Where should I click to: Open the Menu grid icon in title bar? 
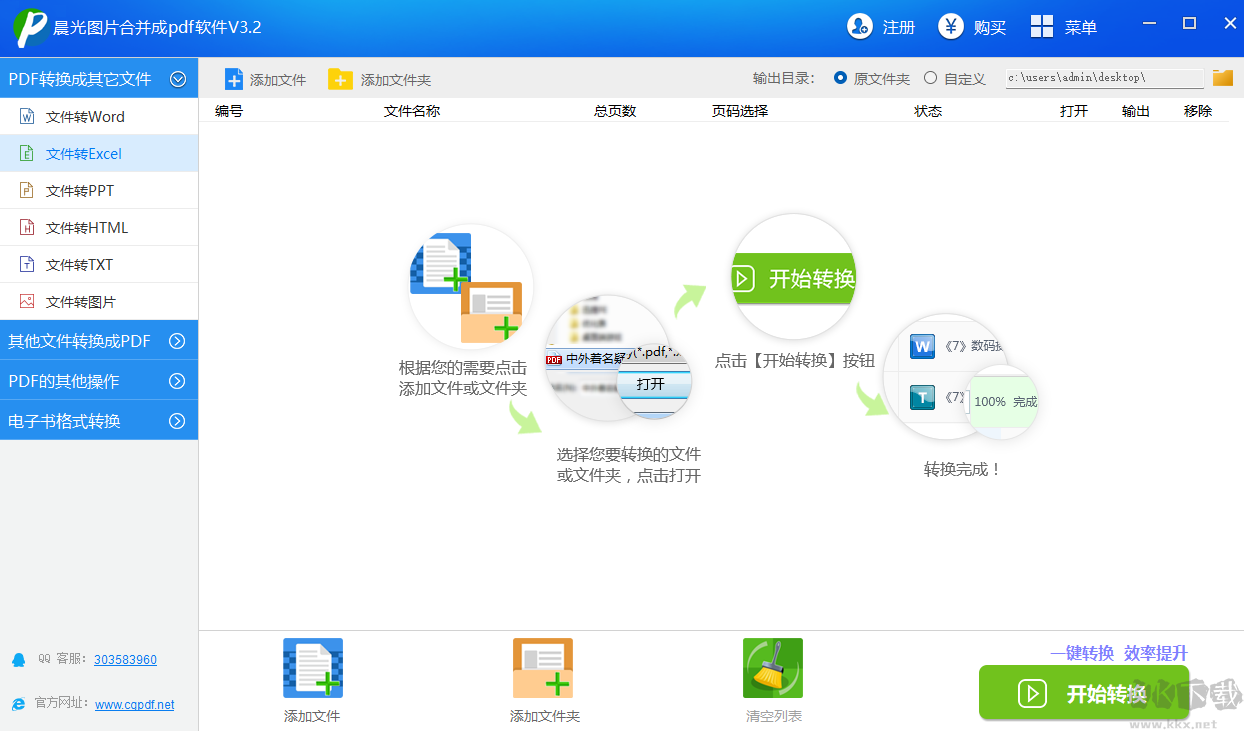click(x=1042, y=27)
